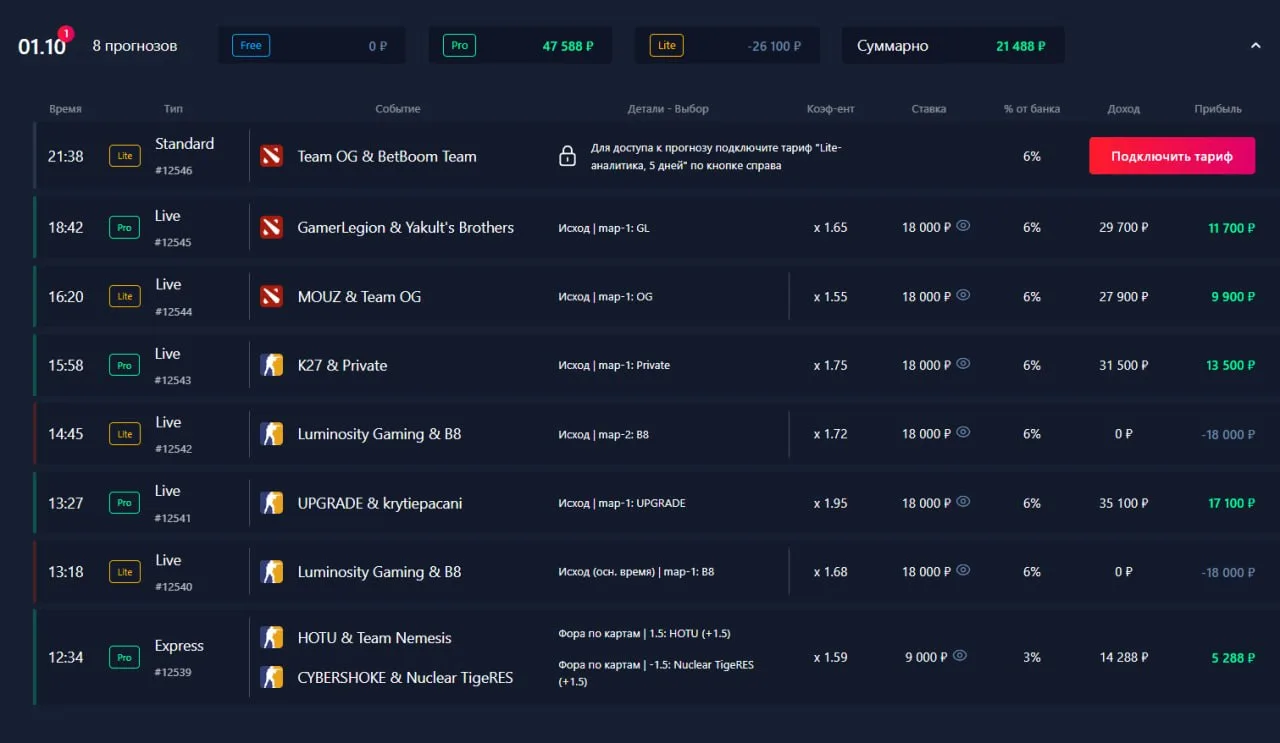Toggle the eye icon in the #12542 row
The image size is (1280, 743).
coord(963,433)
